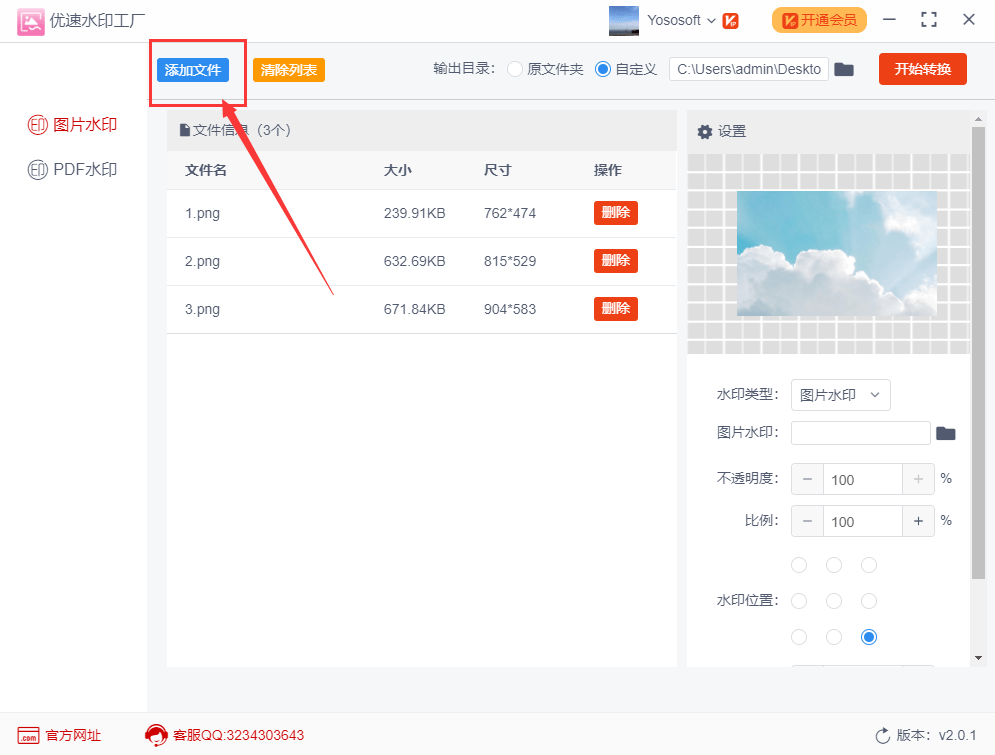Increase the 比例 value with plus
The width and height of the screenshot is (995, 755).
918,521
